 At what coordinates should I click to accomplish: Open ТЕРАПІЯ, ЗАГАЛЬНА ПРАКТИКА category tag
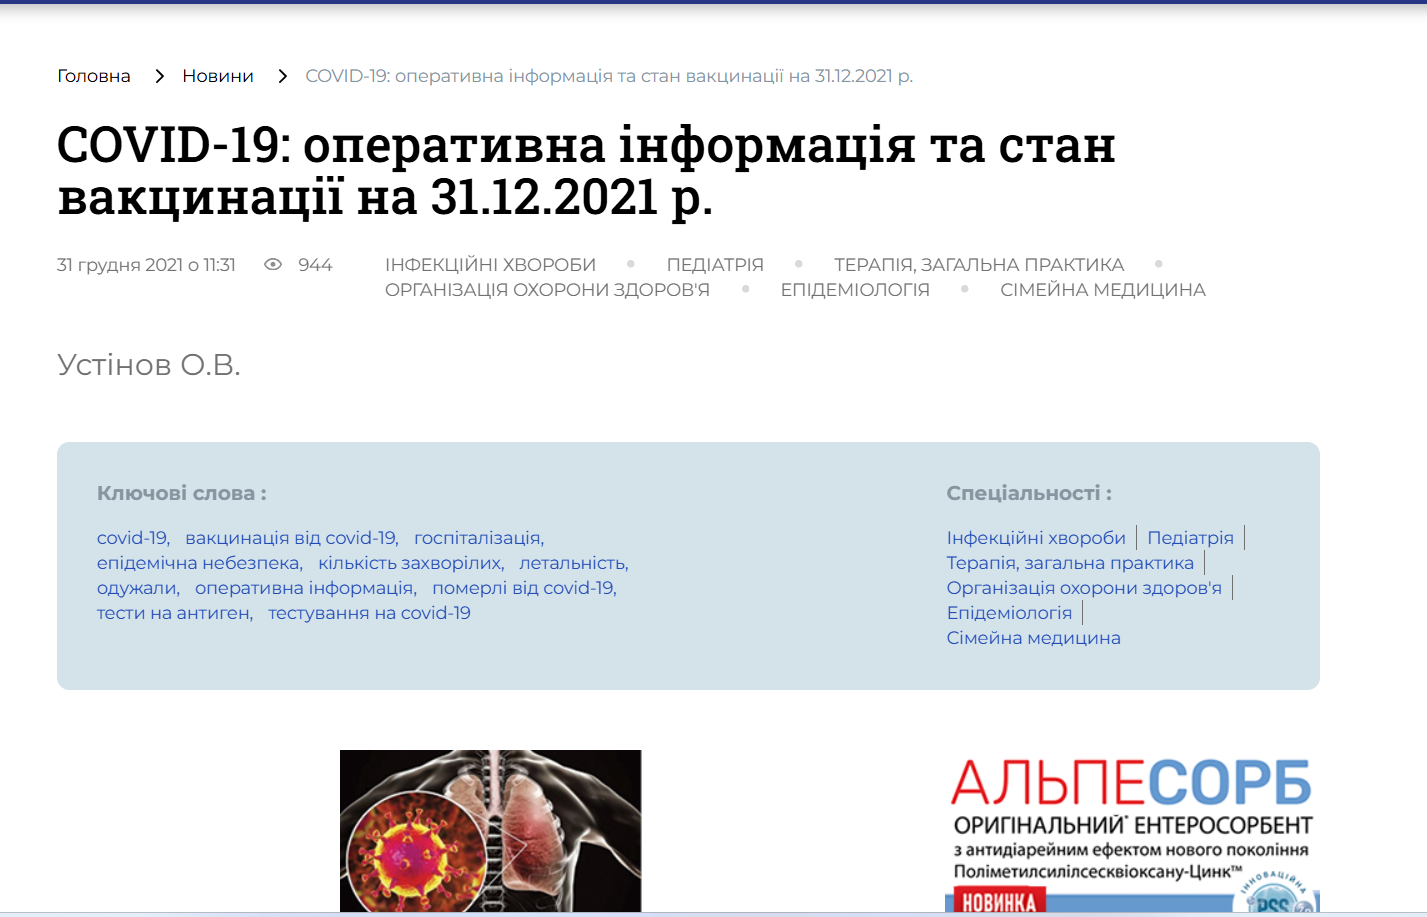979,265
